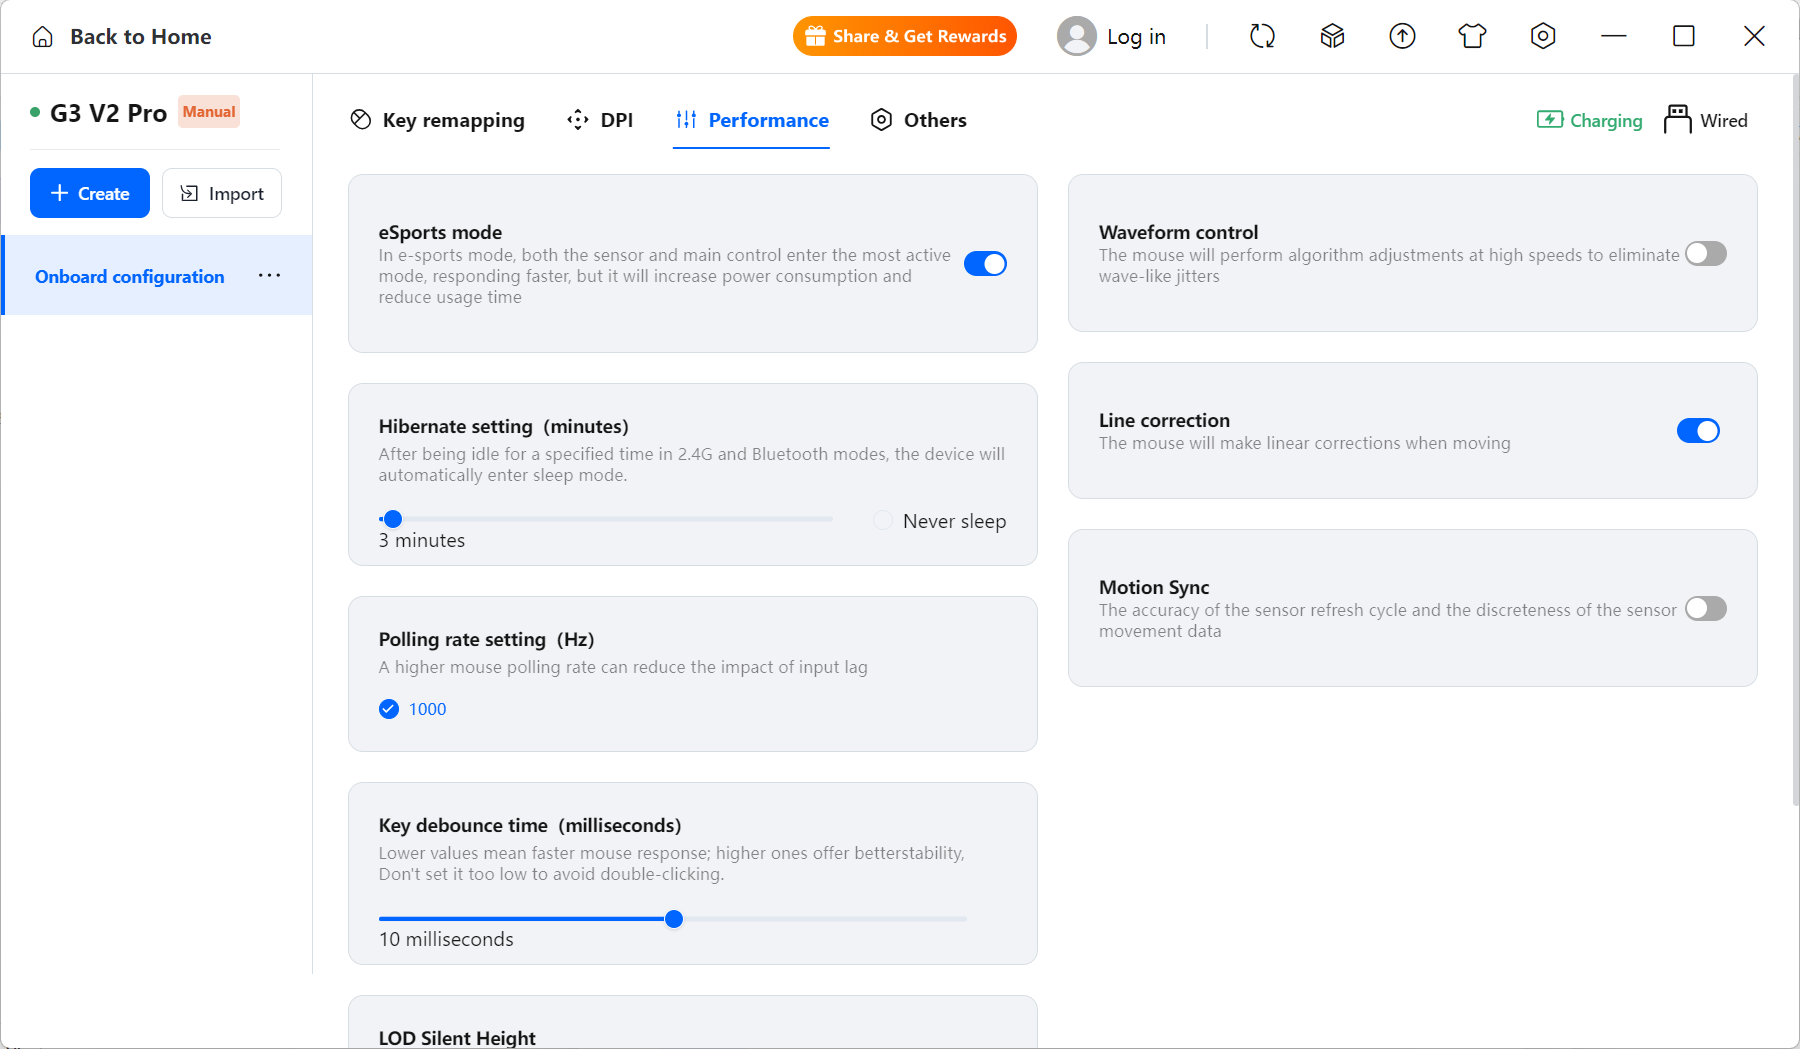
Task: Go Back to Home
Action: (140, 37)
